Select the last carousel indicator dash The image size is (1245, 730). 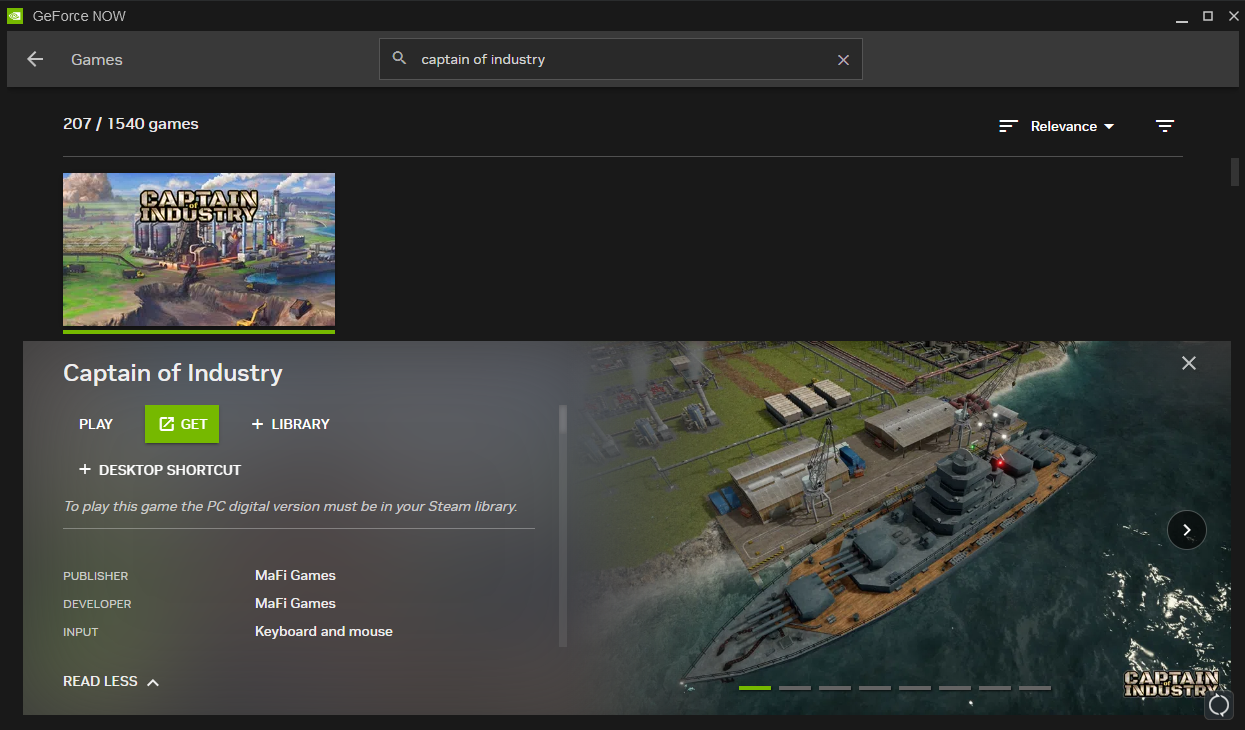1035,688
